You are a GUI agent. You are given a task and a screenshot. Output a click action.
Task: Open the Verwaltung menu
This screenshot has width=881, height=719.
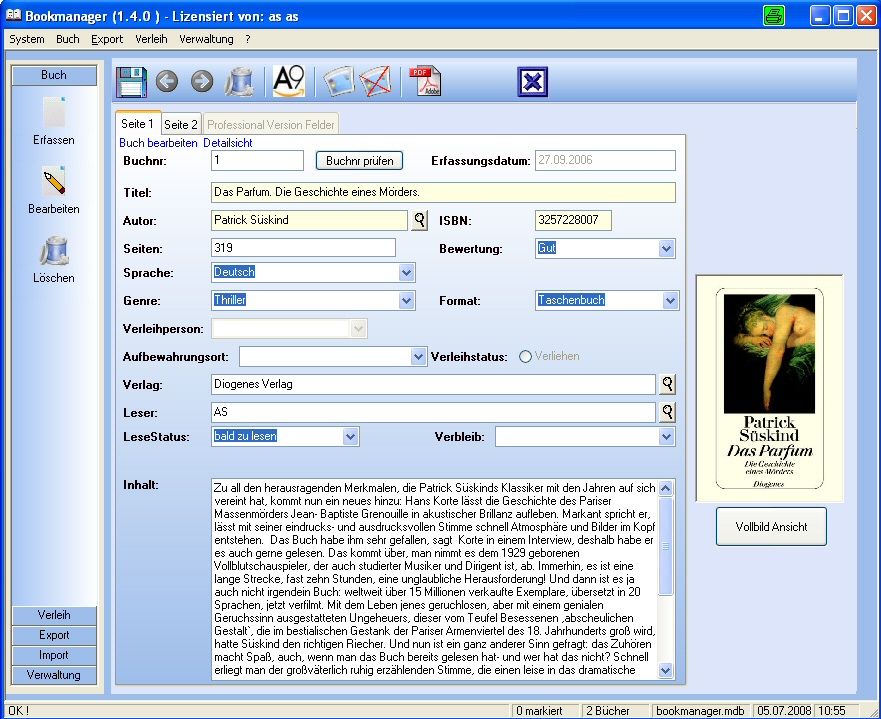coord(206,39)
